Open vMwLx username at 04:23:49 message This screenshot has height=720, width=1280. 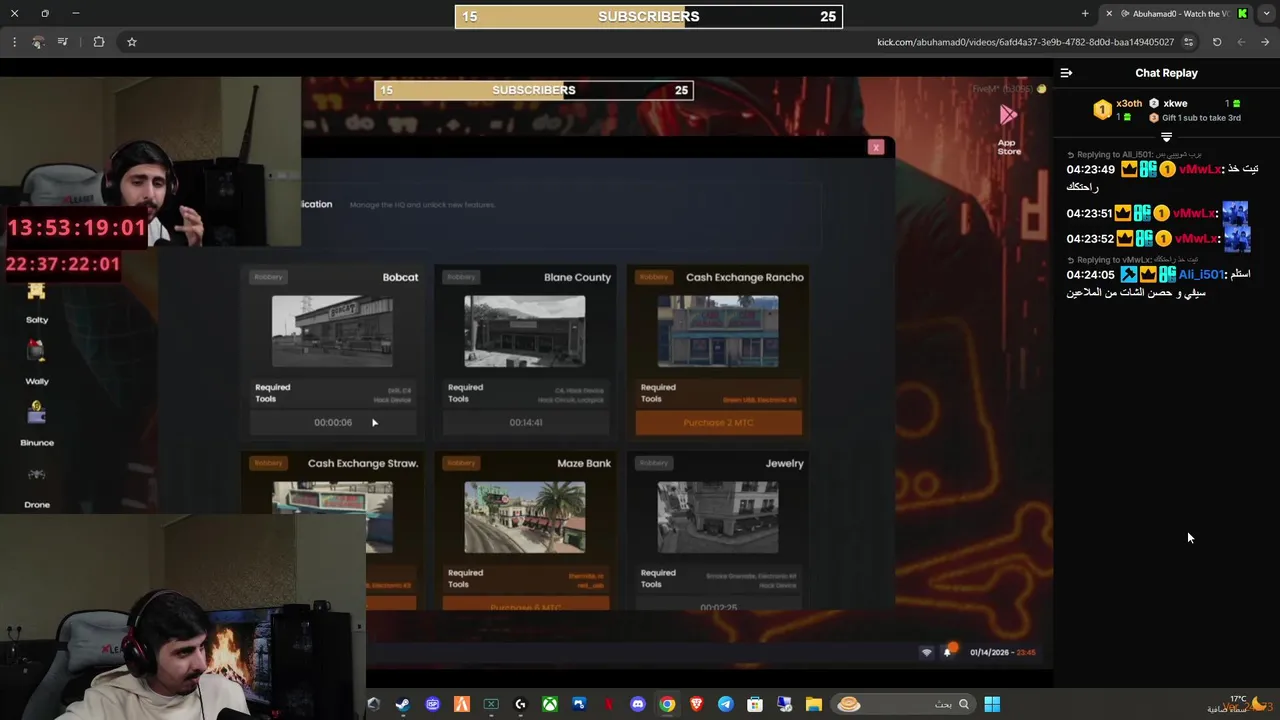pos(1199,169)
